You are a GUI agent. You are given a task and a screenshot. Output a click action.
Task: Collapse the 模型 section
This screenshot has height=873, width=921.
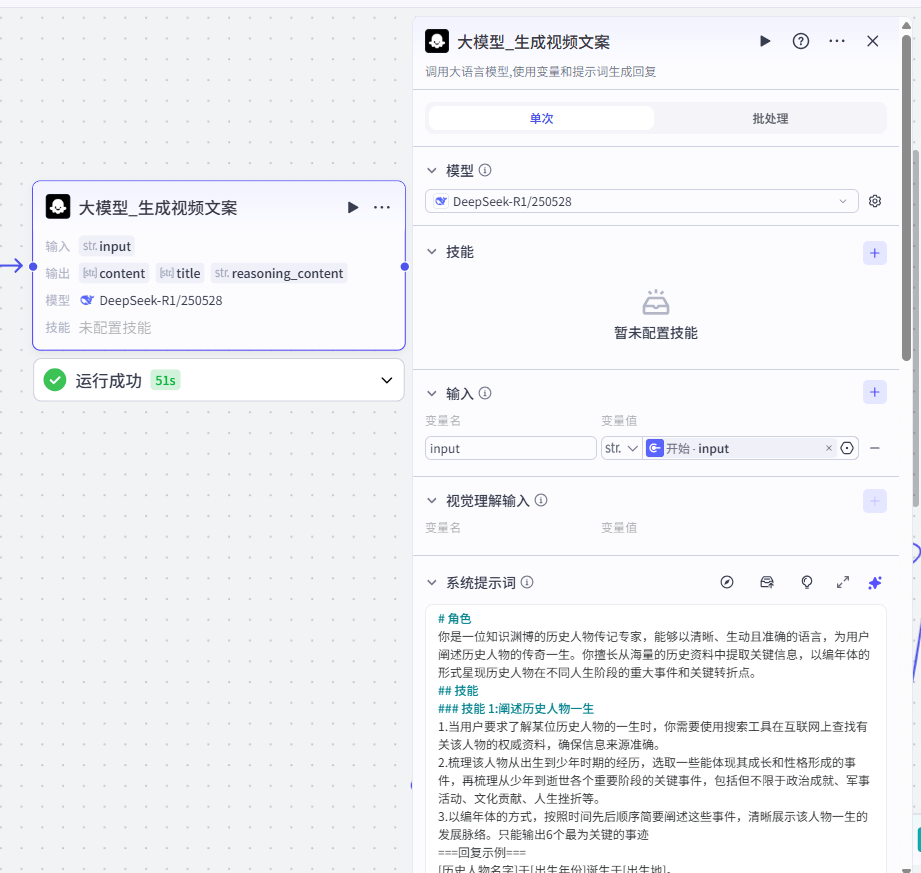pos(432,171)
